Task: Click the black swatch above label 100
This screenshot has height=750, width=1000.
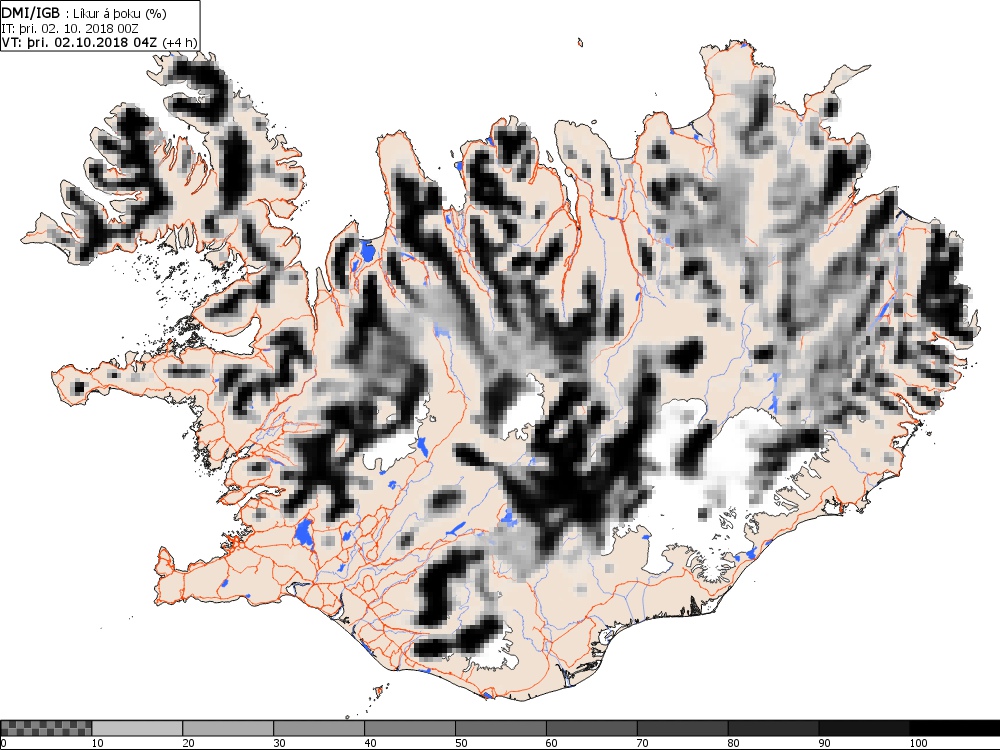Action: [955, 728]
